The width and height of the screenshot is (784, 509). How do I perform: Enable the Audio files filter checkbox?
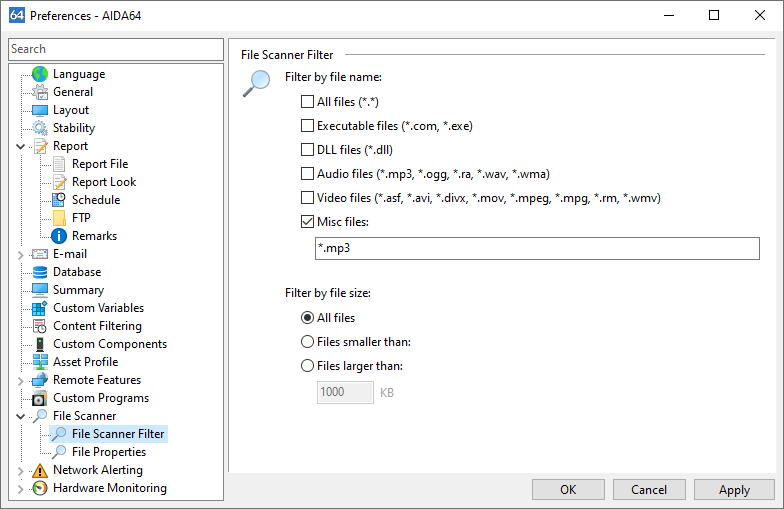coord(307,174)
